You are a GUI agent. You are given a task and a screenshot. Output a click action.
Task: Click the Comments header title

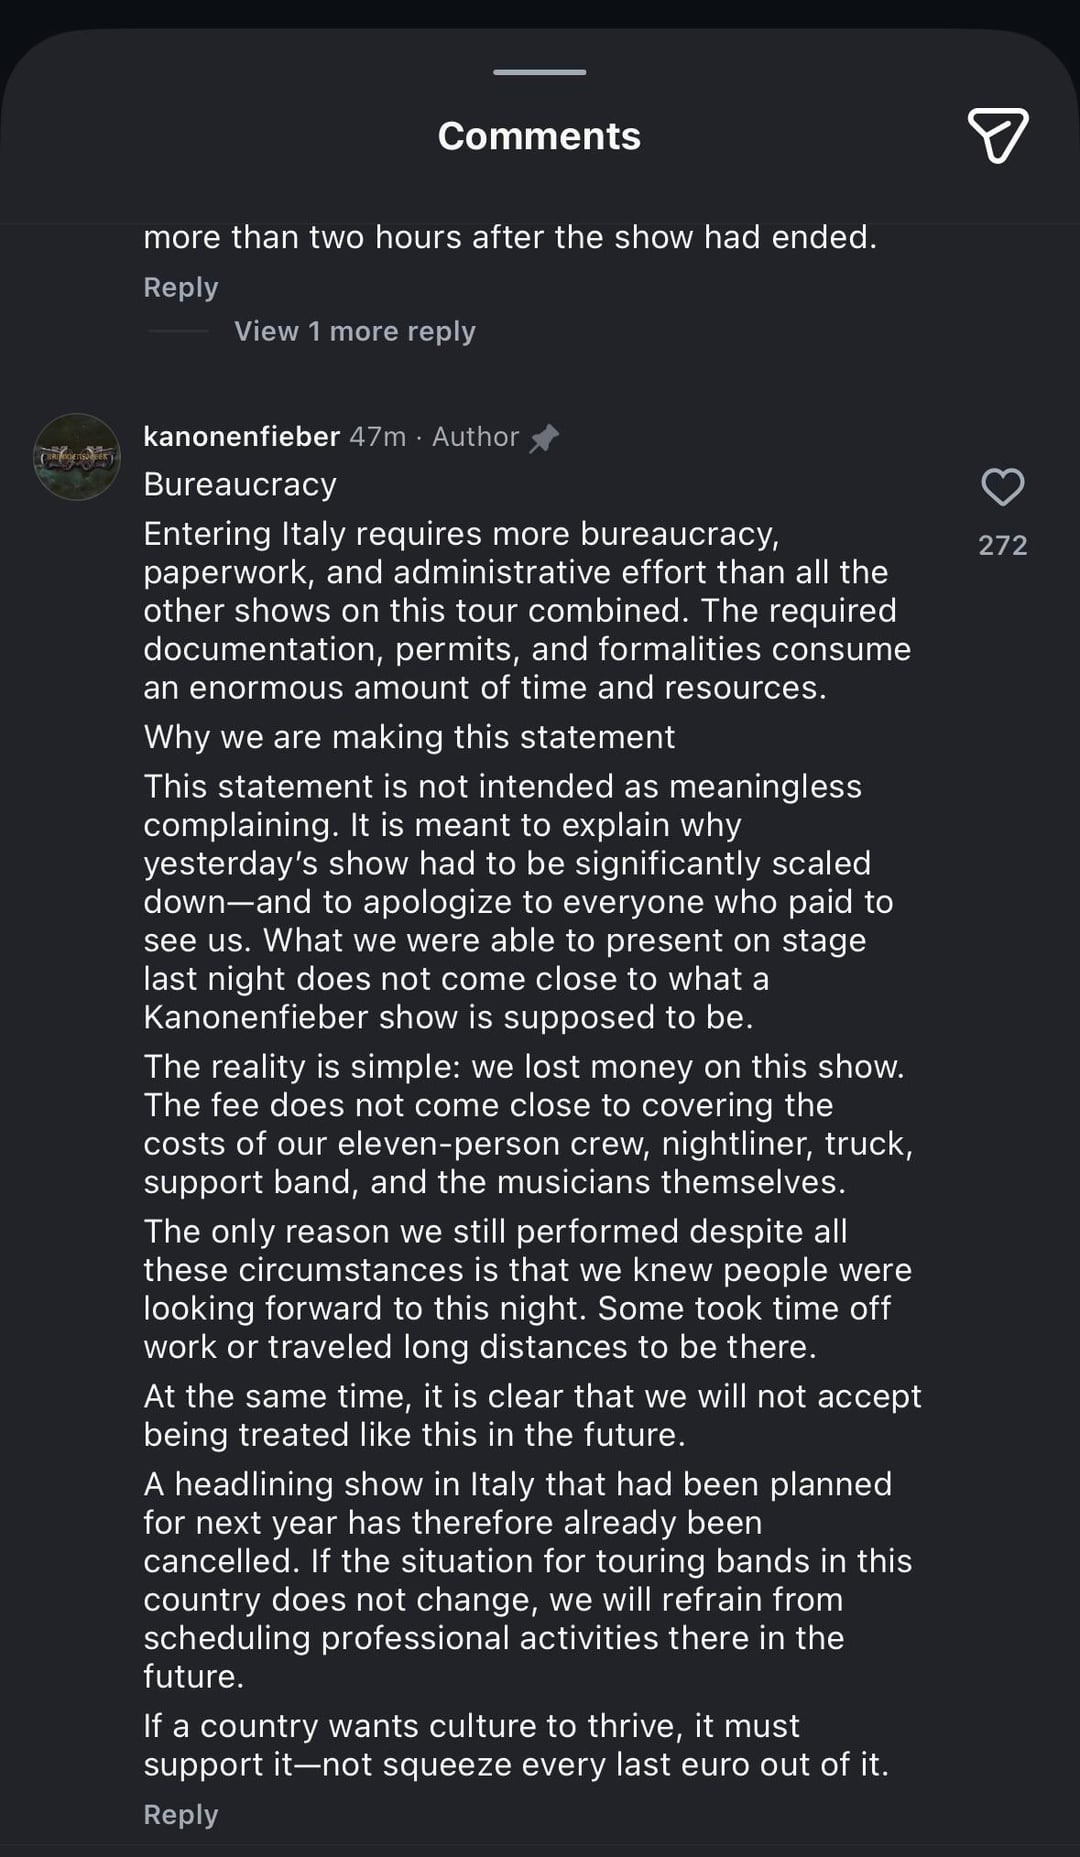[x=539, y=136]
